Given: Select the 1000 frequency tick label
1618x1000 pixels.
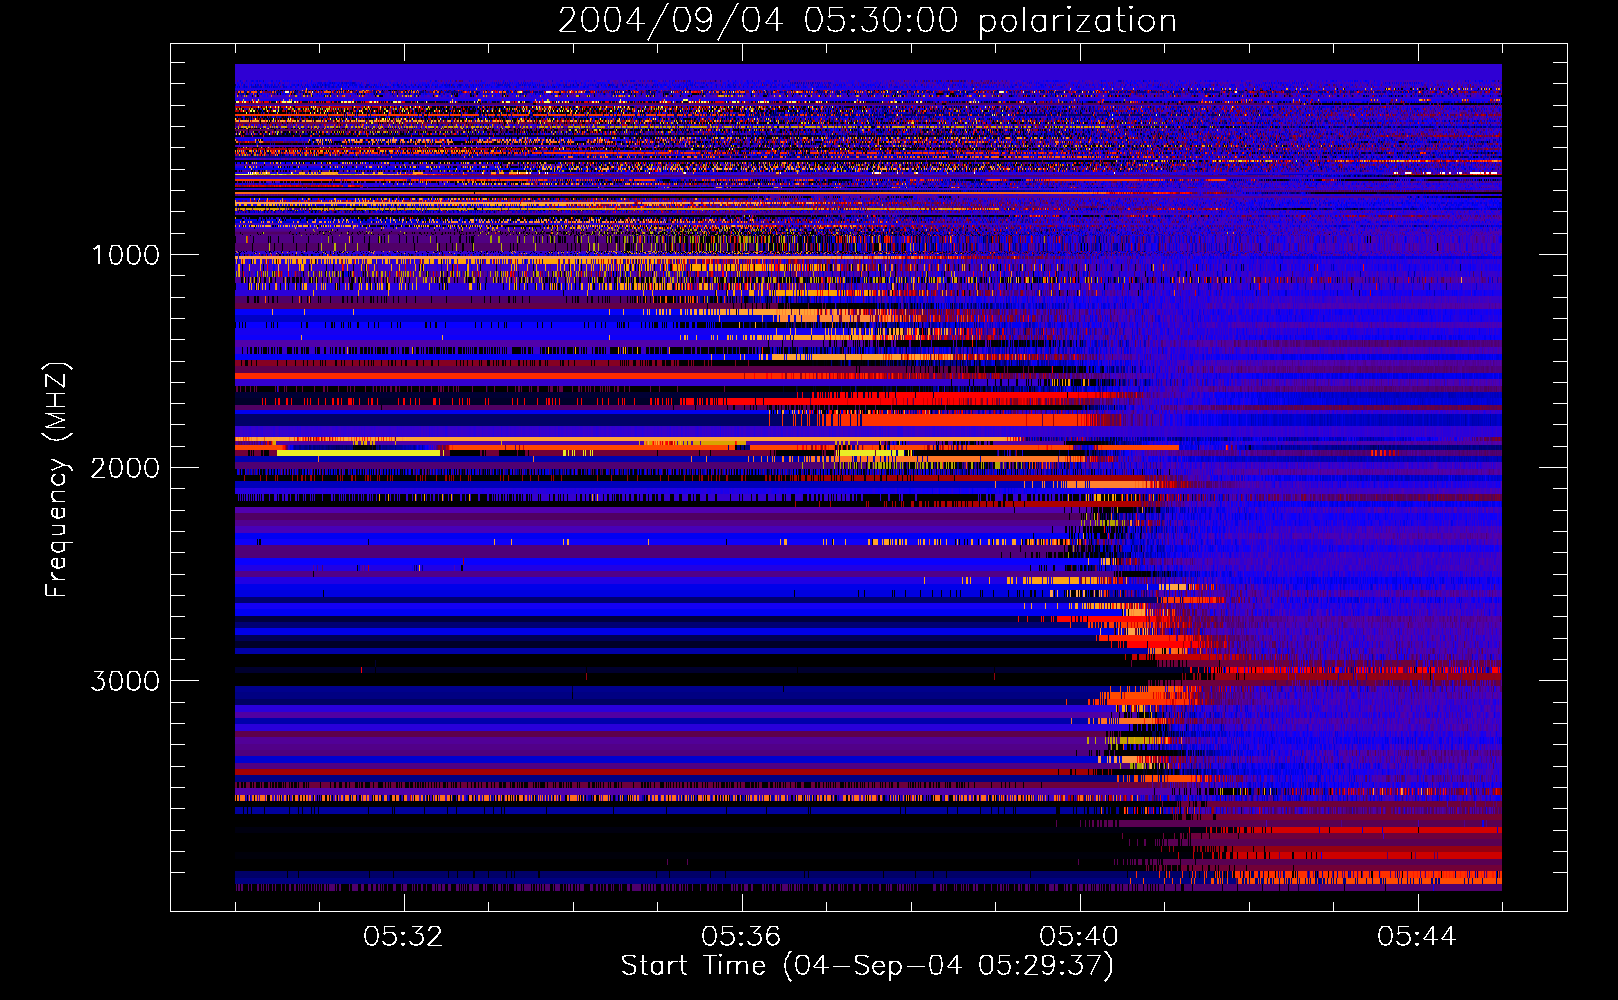Looking at the screenshot, I should tap(125, 255).
